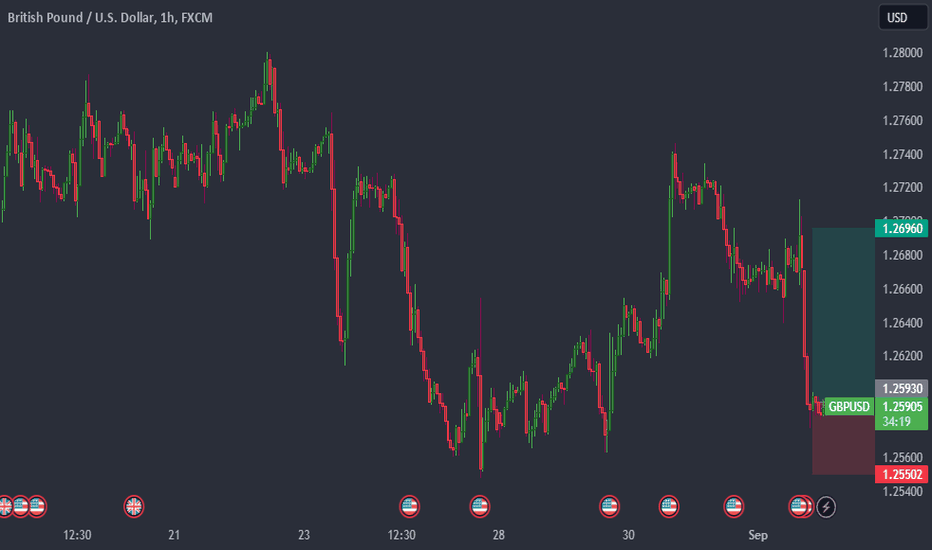Open the partially hidden UK flag at chart edge

(4, 507)
